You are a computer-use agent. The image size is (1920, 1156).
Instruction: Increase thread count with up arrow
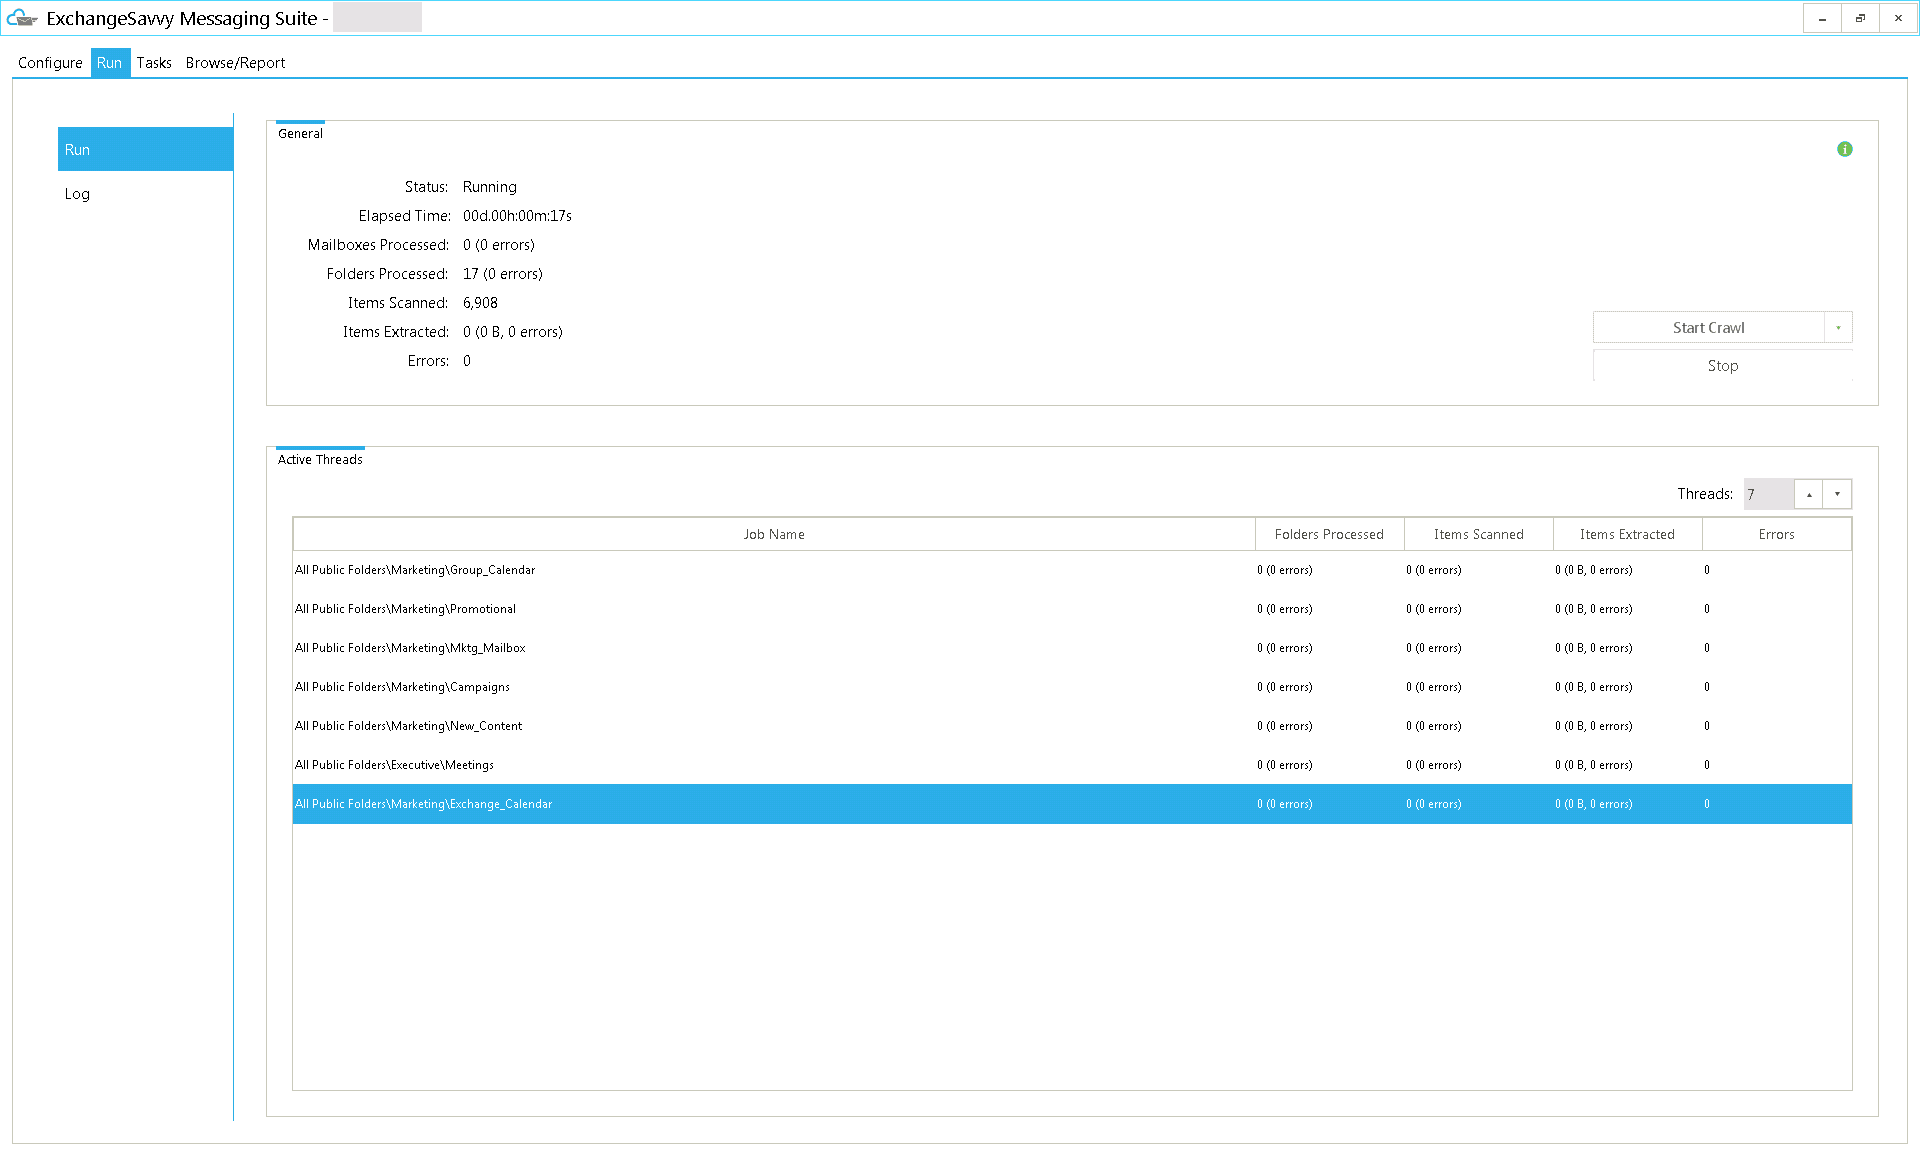(1809, 494)
